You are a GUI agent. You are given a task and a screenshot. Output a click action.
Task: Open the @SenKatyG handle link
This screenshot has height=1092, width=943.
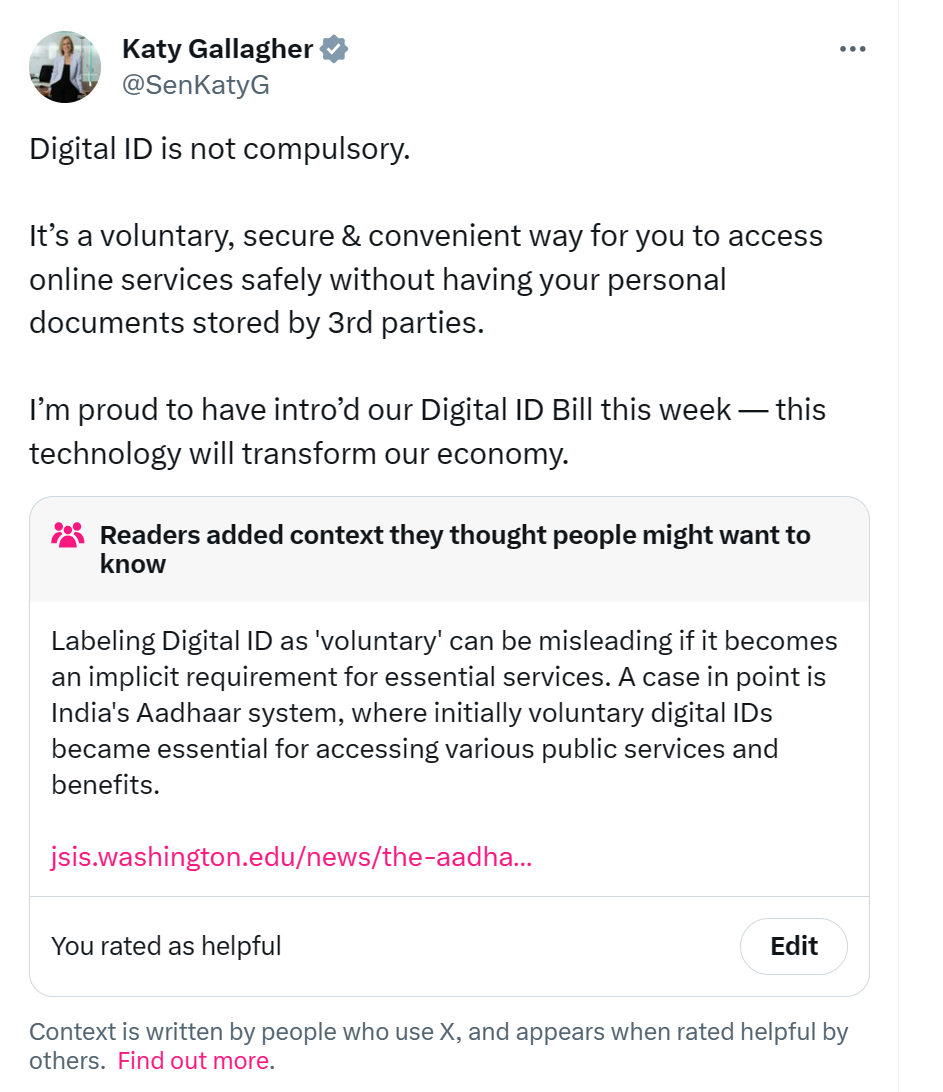pos(195,85)
